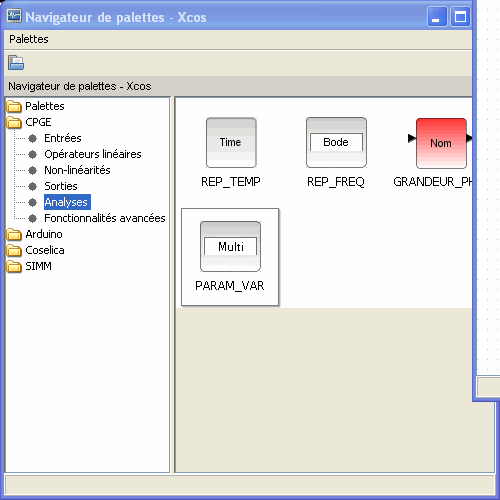The width and height of the screenshot is (500, 500).
Task: Select Entrées category
Action: [x=63, y=138]
